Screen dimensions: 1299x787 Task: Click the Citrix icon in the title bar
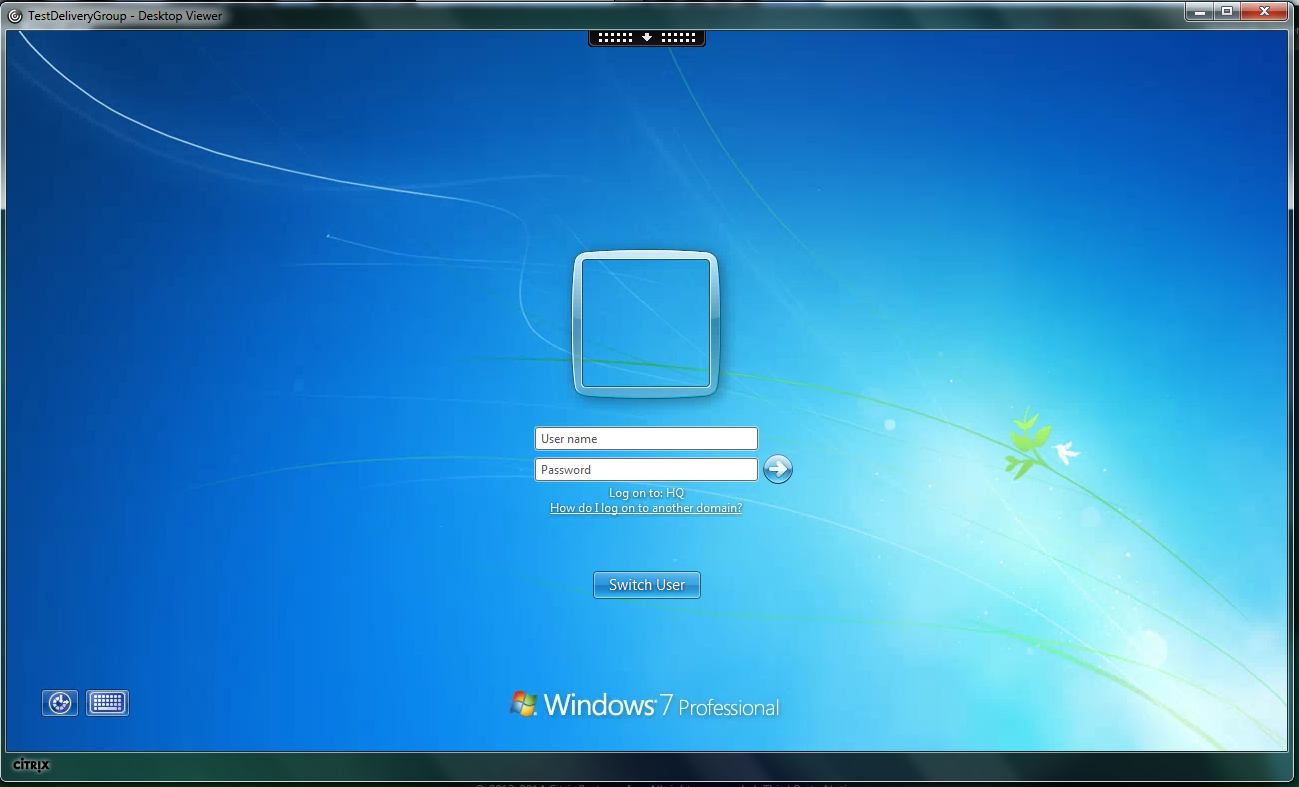point(13,14)
